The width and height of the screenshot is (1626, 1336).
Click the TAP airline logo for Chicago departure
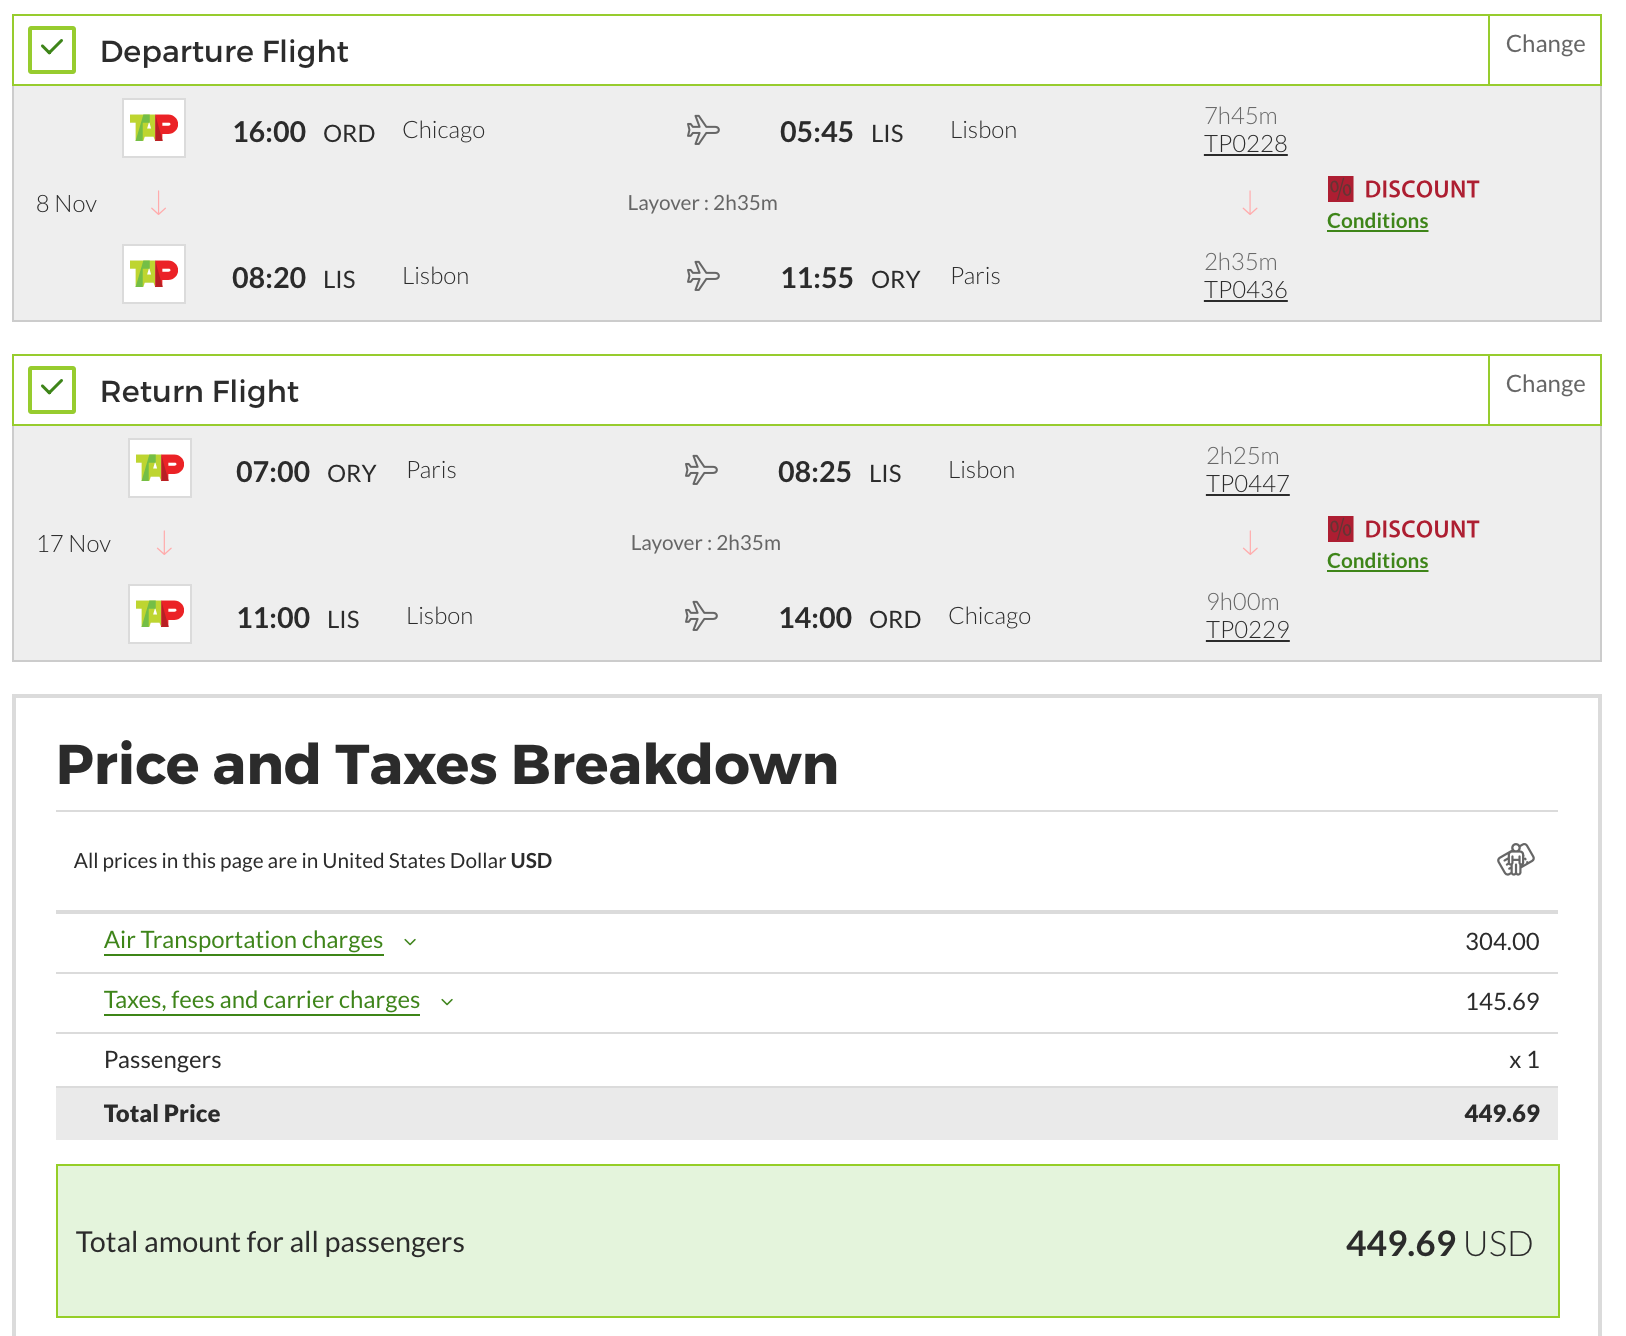[154, 128]
